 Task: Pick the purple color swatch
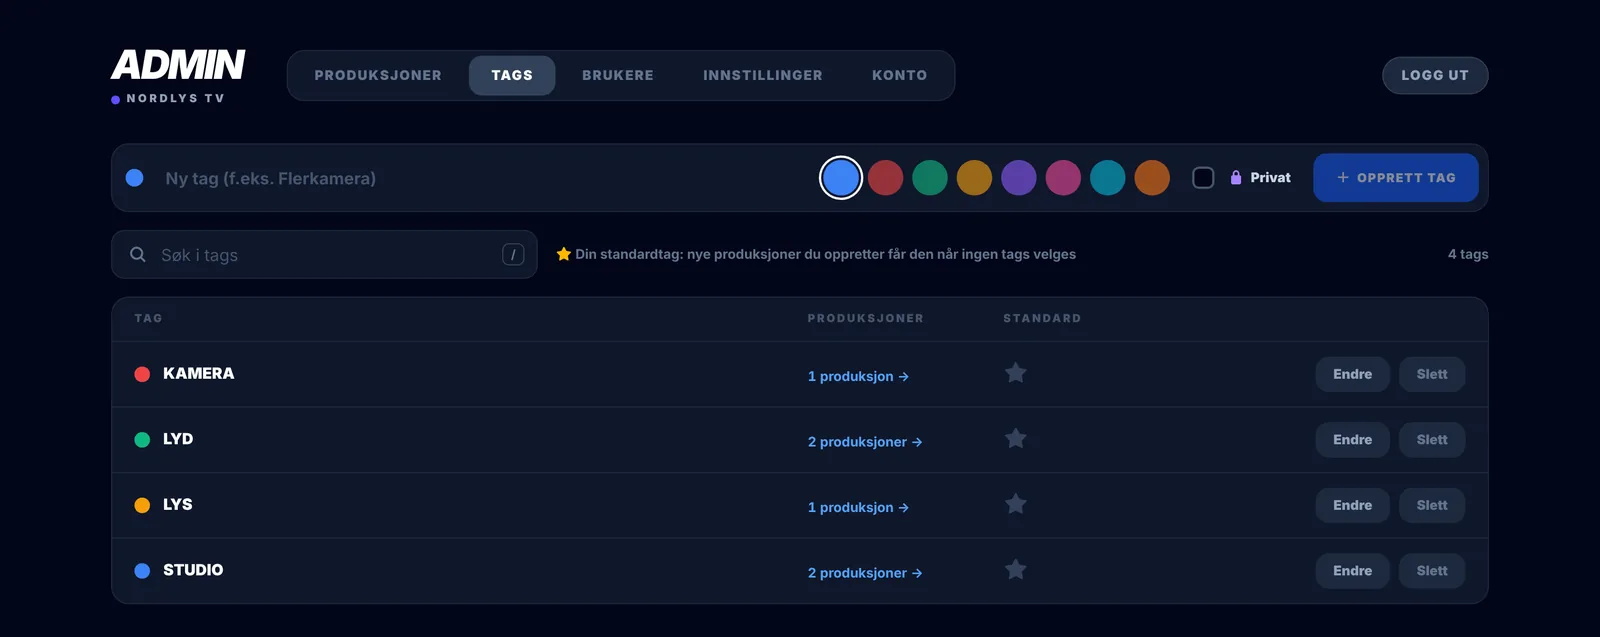pyautogui.click(x=1019, y=178)
